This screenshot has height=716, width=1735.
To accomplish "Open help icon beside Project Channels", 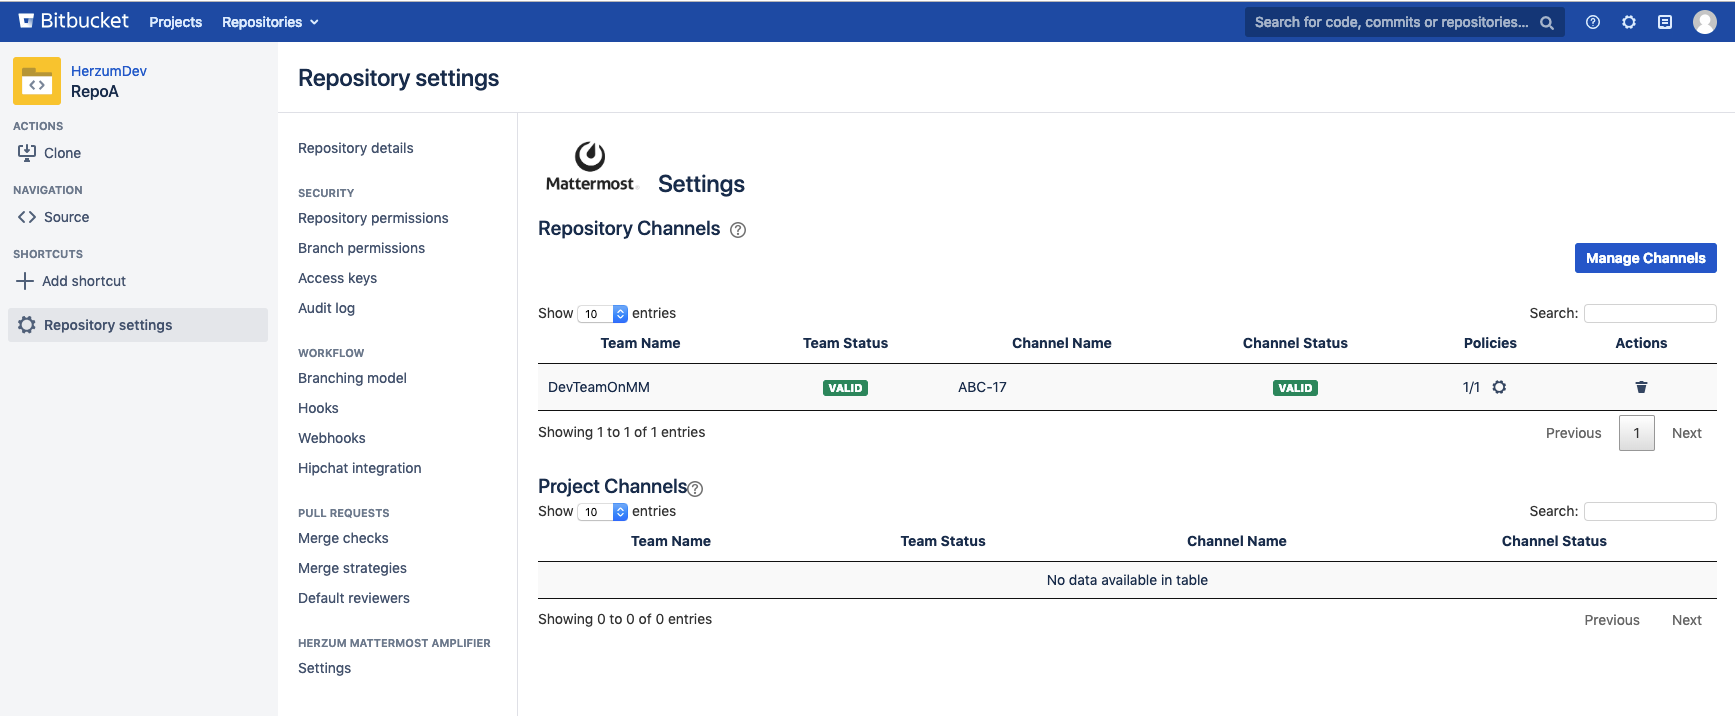I will 695,489.
